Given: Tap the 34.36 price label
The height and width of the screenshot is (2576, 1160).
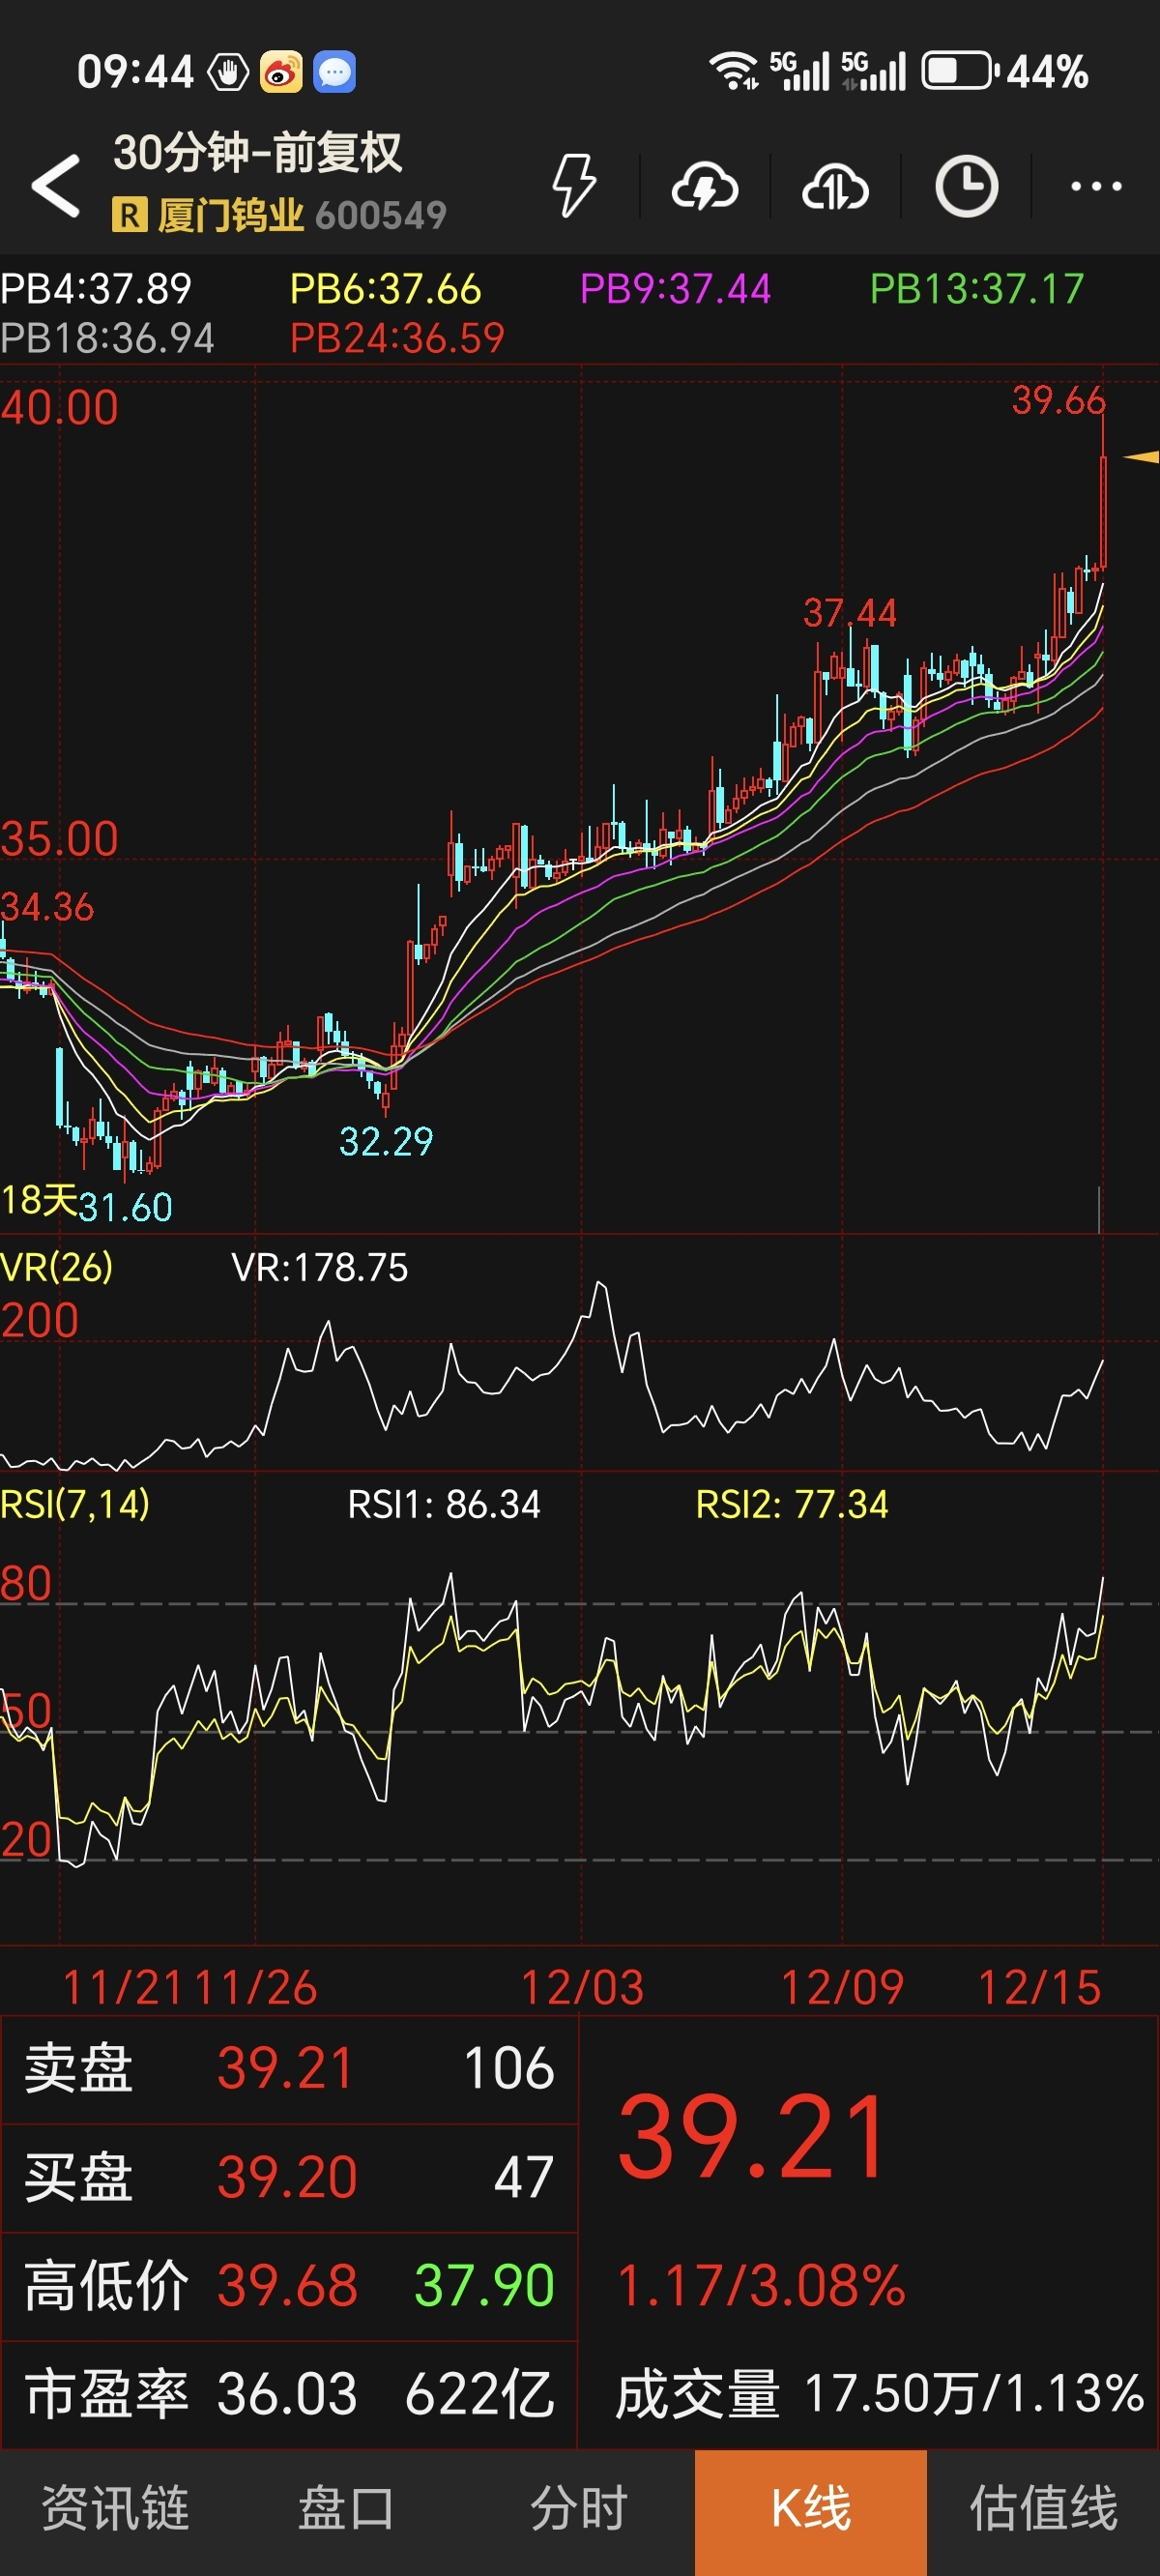Looking at the screenshot, I should [47, 907].
